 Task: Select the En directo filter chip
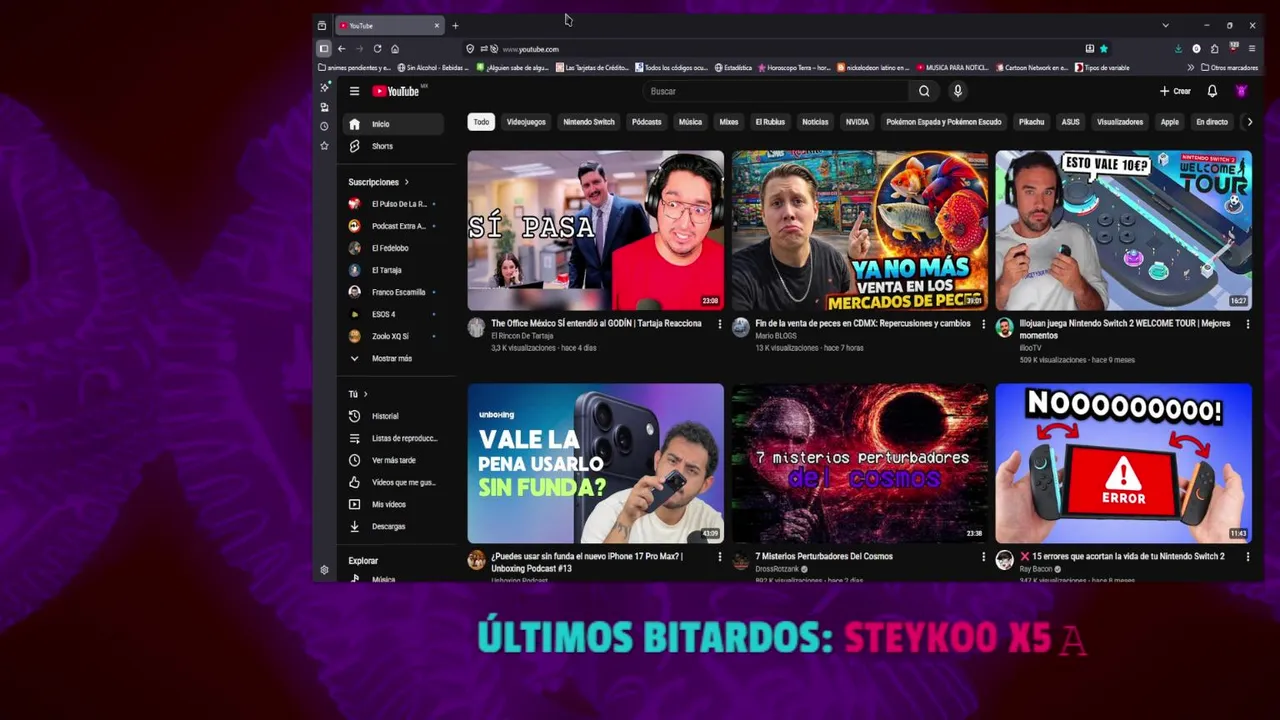(1211, 122)
